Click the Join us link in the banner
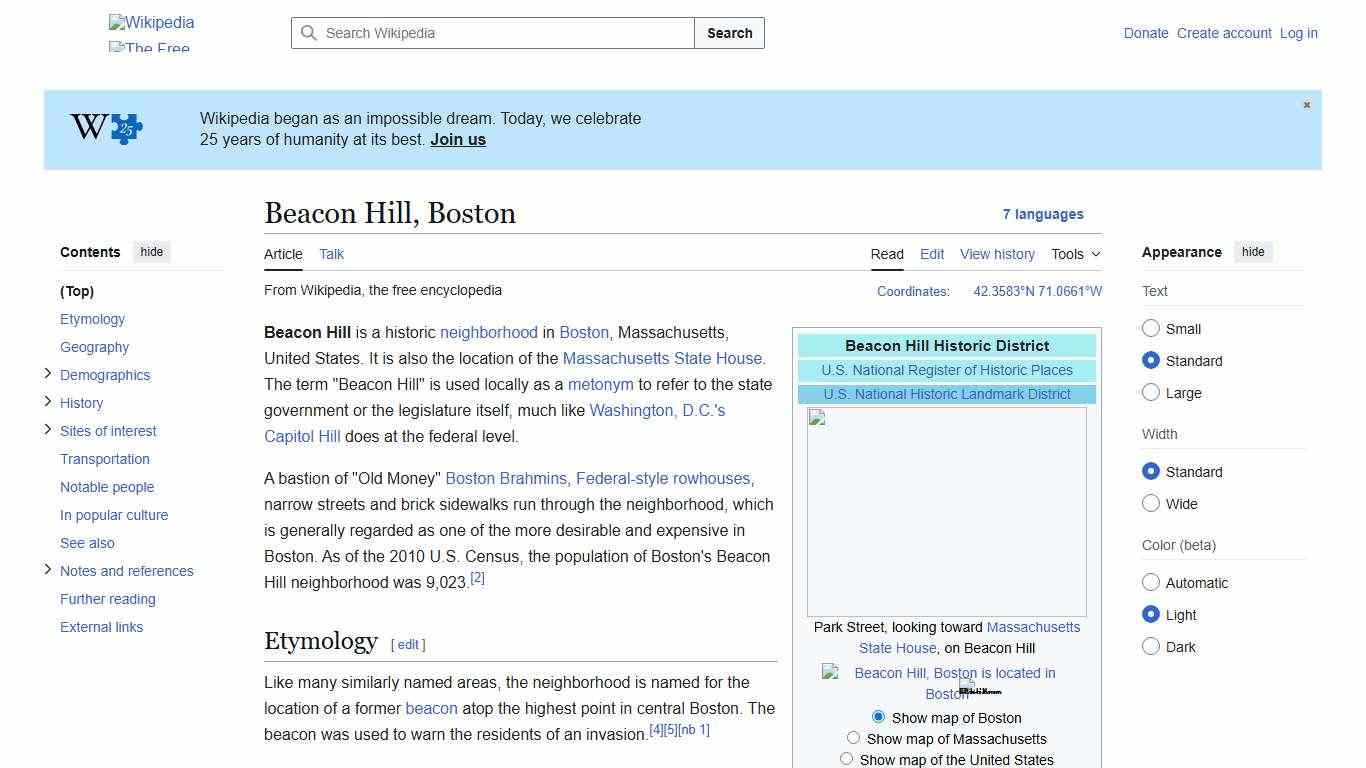 pos(457,139)
